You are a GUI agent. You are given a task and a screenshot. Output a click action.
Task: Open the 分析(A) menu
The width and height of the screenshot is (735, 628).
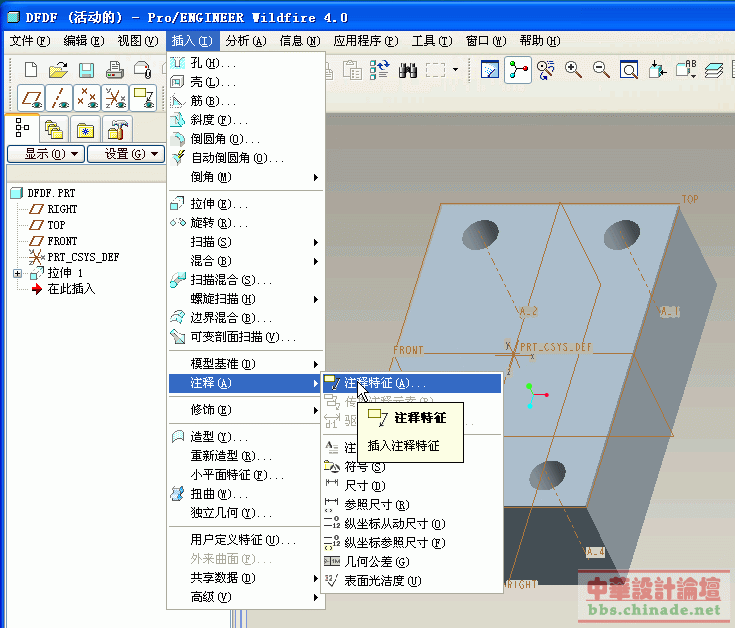tap(246, 41)
